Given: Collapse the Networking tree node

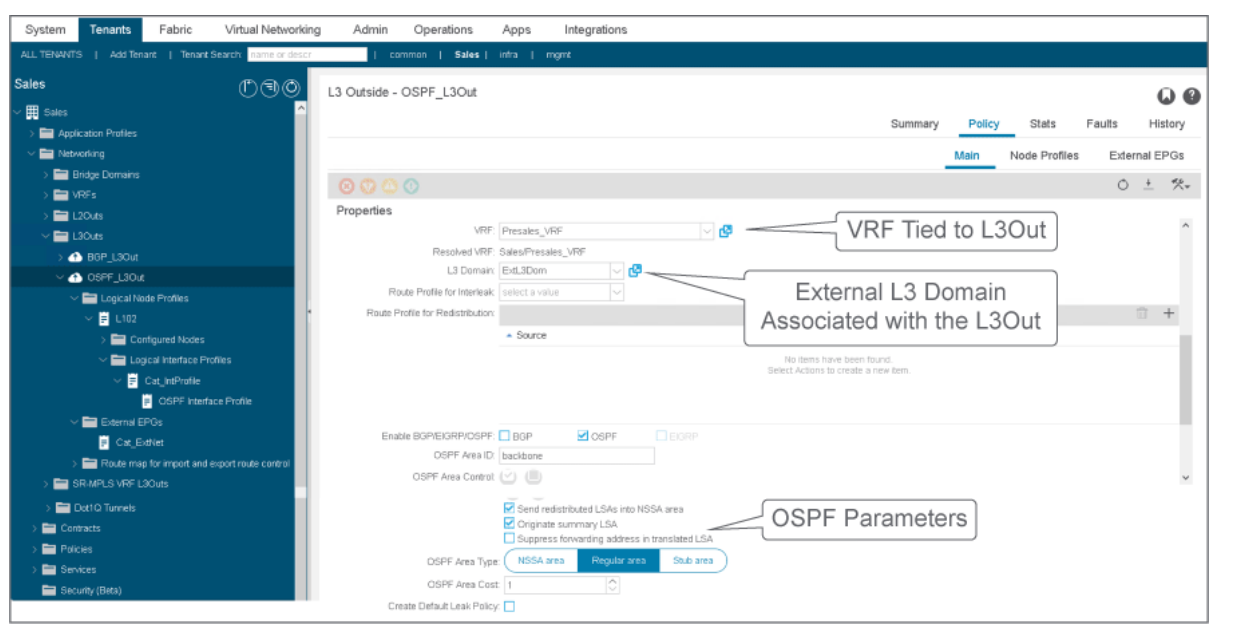Looking at the screenshot, I should click(32, 154).
